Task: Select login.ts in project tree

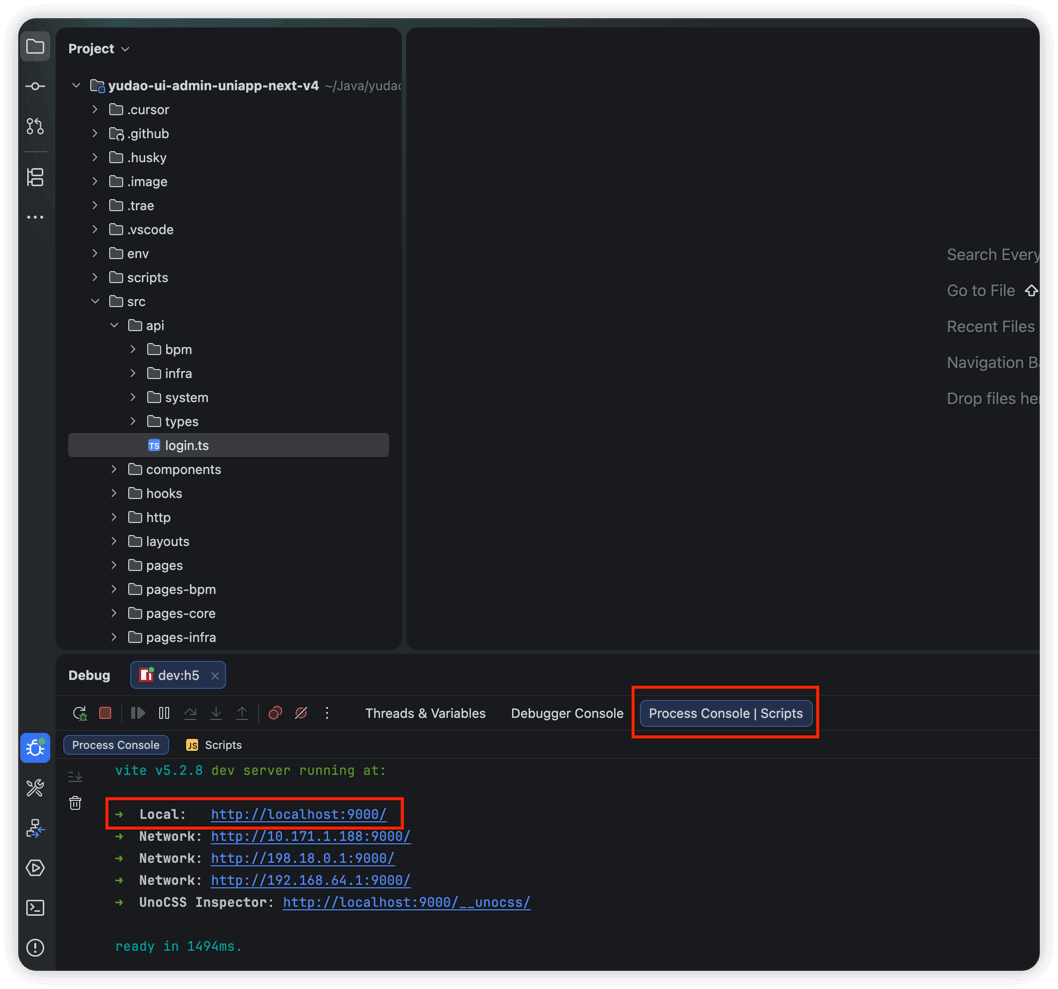Action: coord(186,446)
